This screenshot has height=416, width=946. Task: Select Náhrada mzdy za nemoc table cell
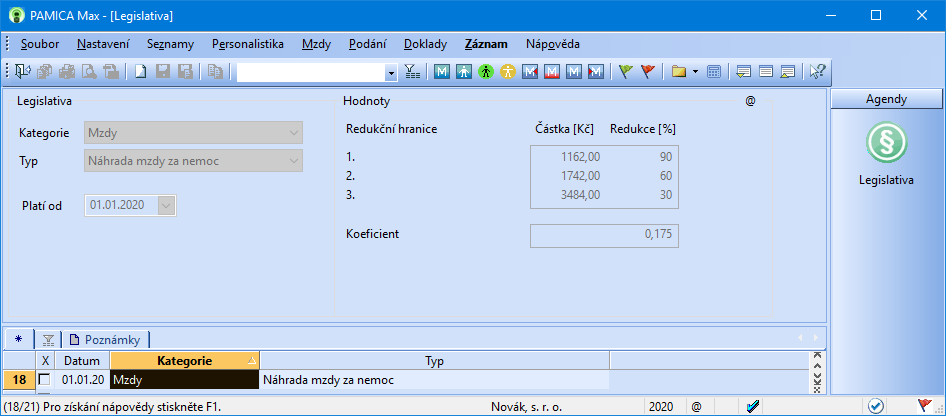pos(434,380)
